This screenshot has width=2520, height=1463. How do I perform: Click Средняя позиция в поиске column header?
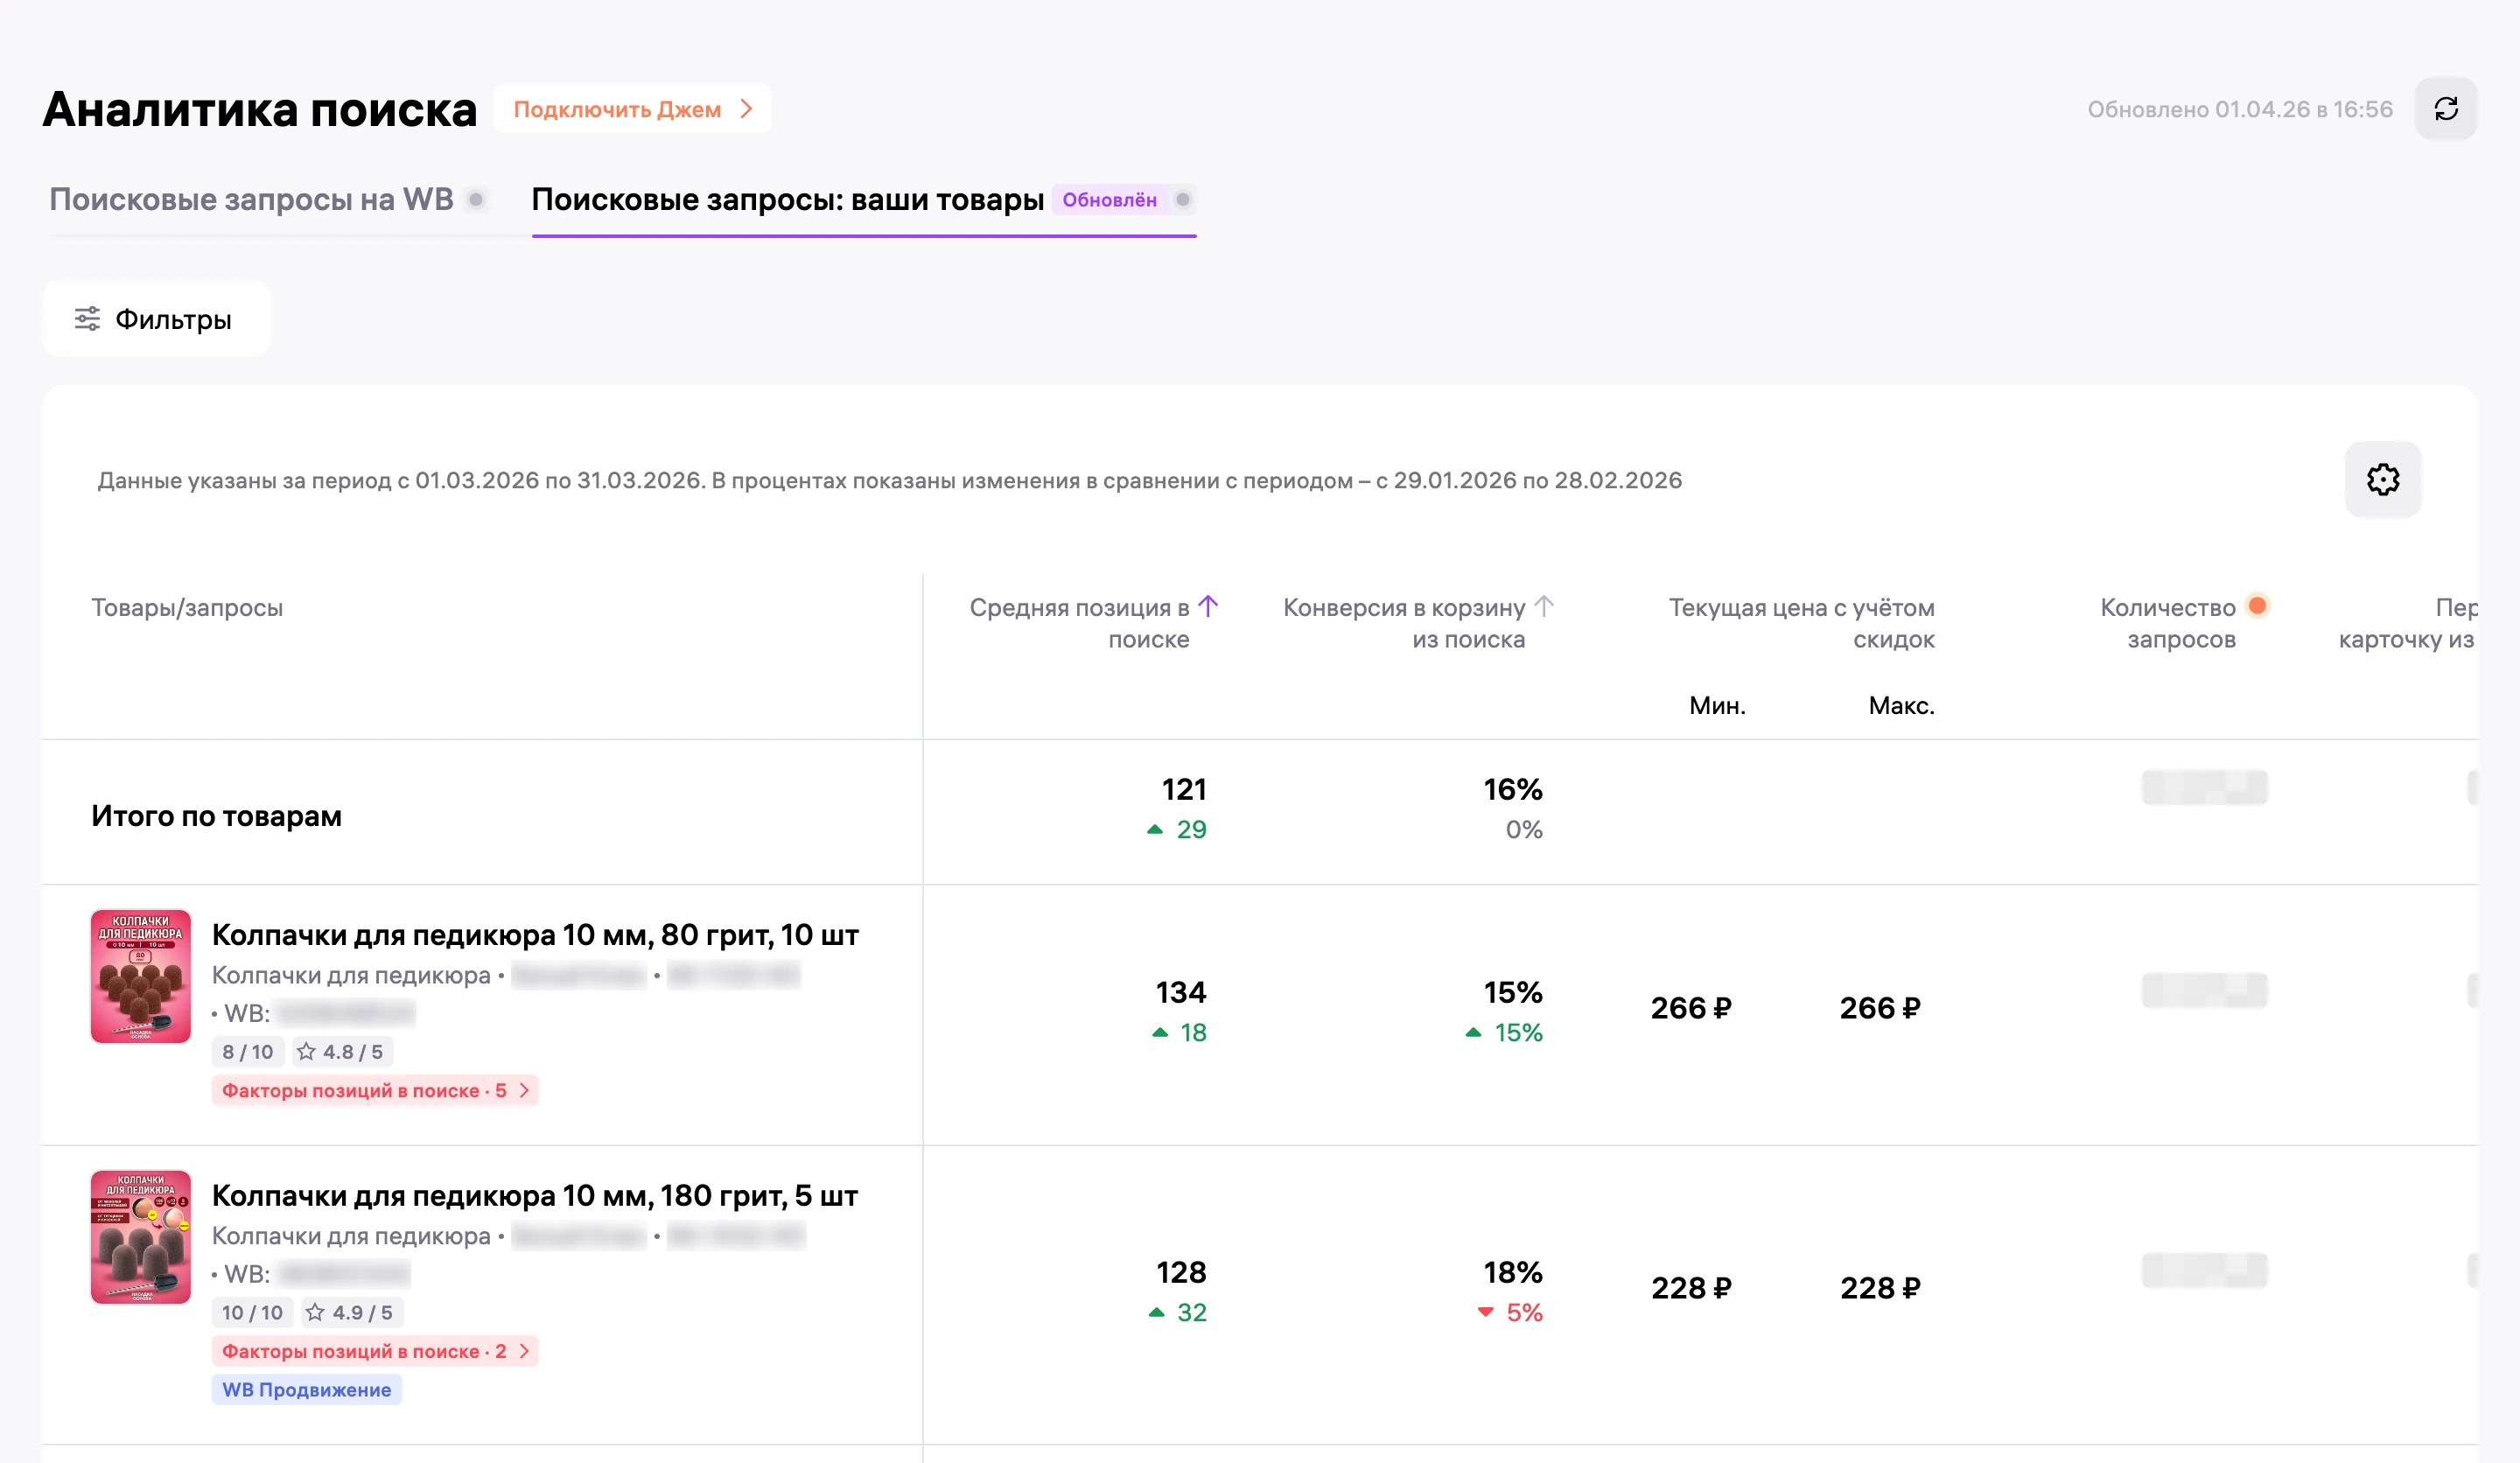[x=1079, y=623]
